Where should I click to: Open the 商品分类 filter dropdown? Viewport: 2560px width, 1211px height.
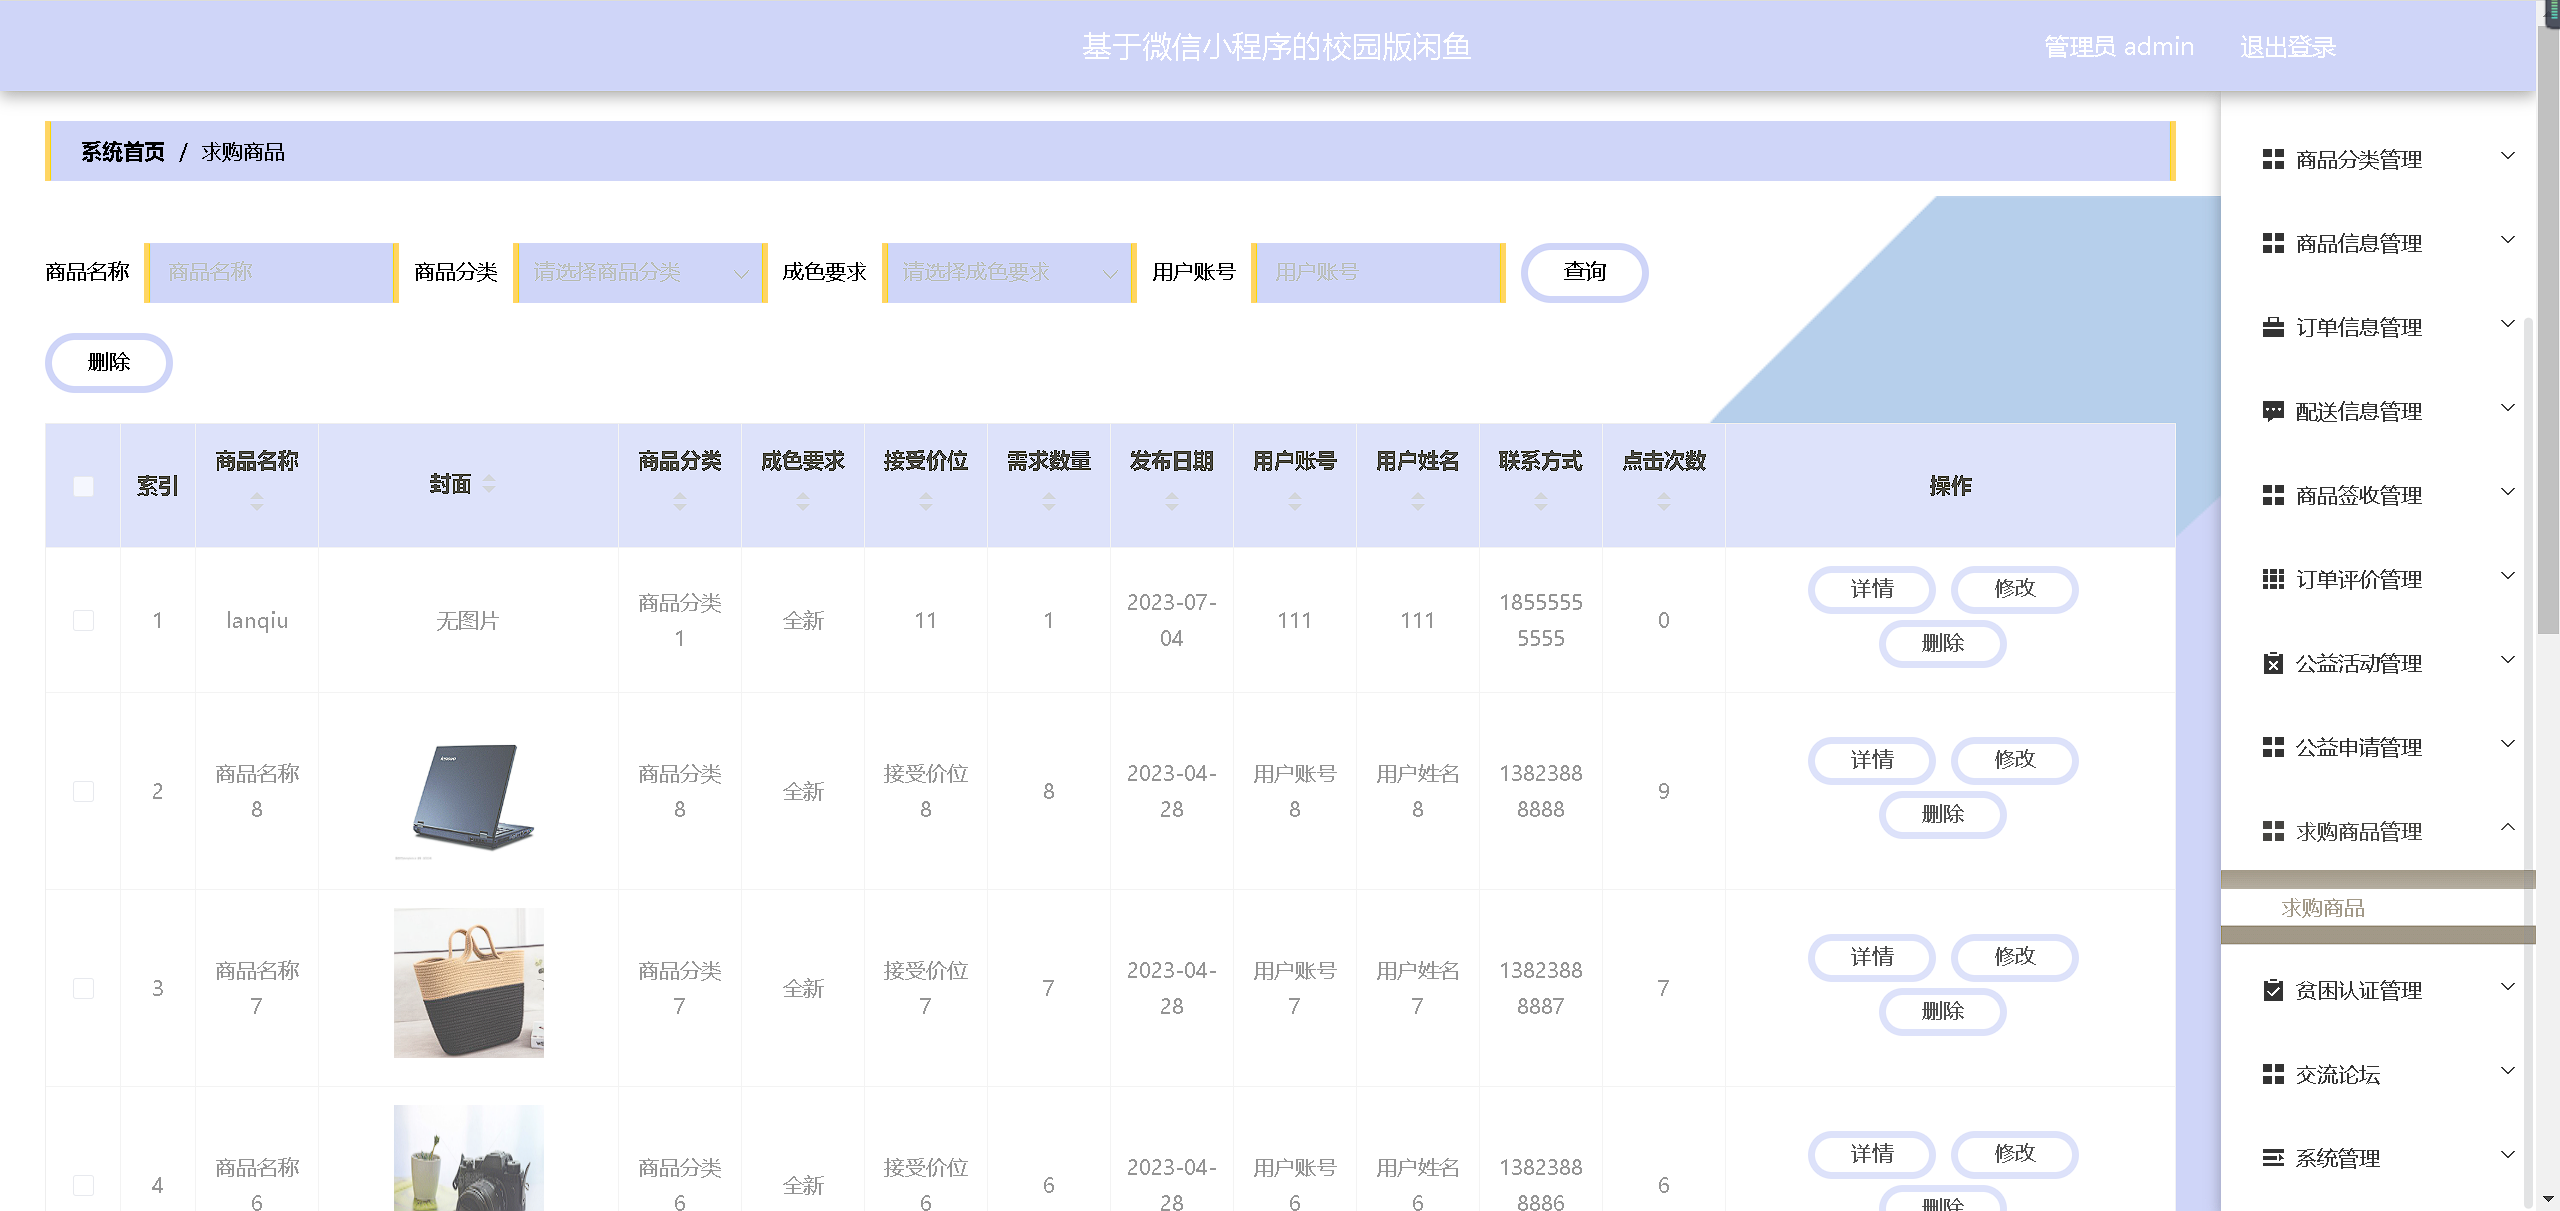640,272
